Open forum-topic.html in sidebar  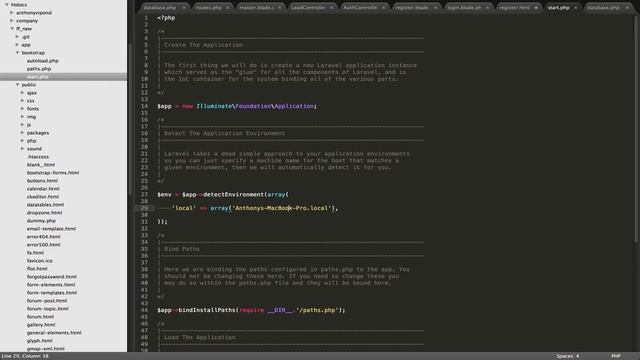47,309
